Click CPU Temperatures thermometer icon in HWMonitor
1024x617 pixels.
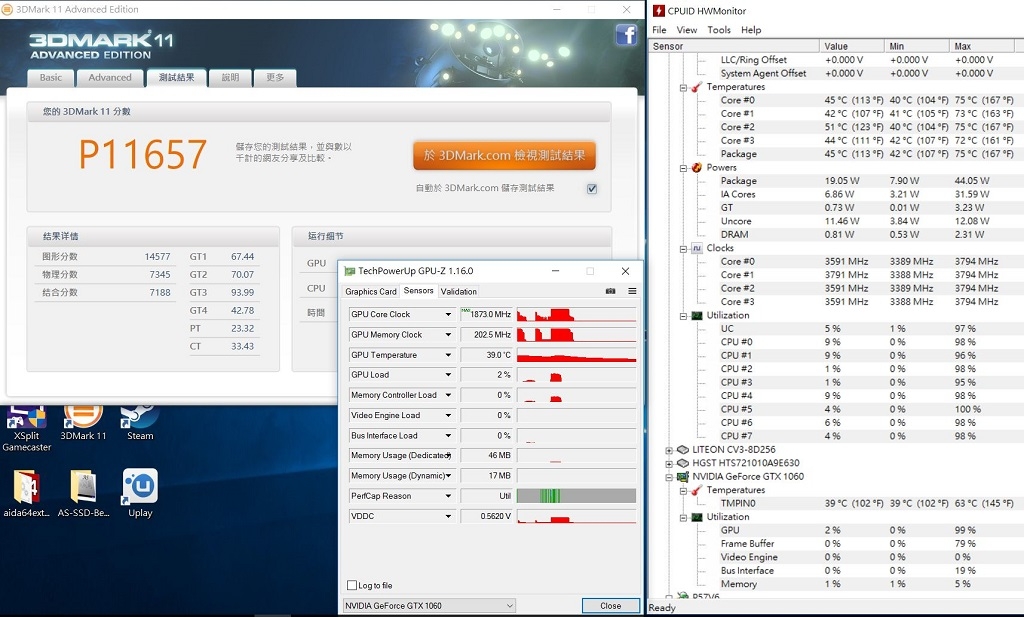click(697, 86)
